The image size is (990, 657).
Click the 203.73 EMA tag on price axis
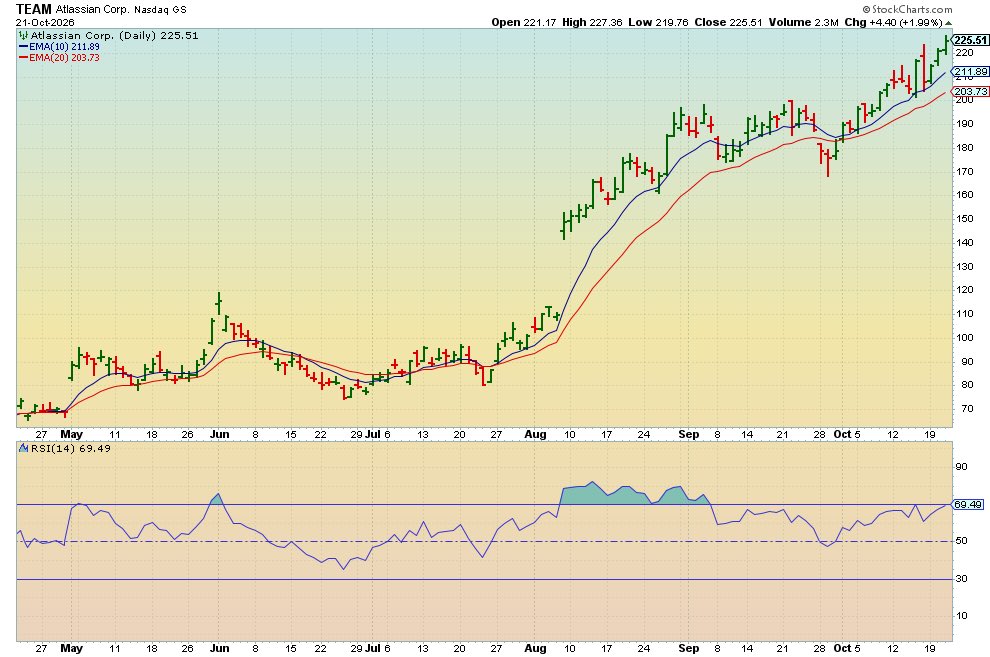pos(970,92)
